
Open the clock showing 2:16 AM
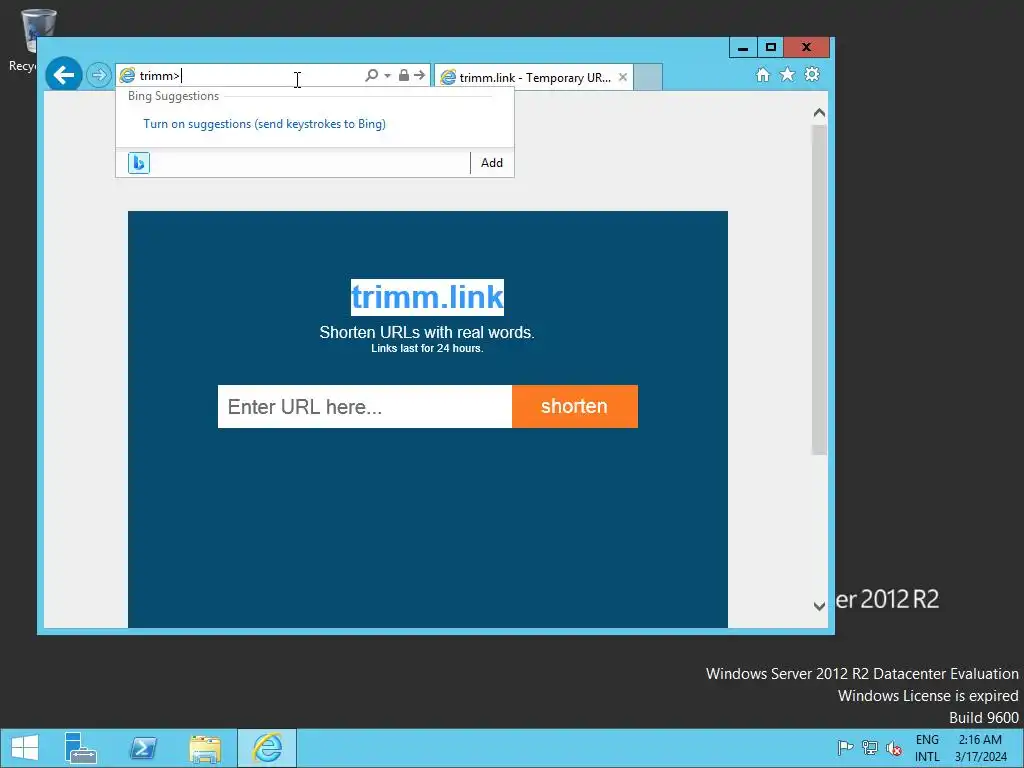coord(980,748)
